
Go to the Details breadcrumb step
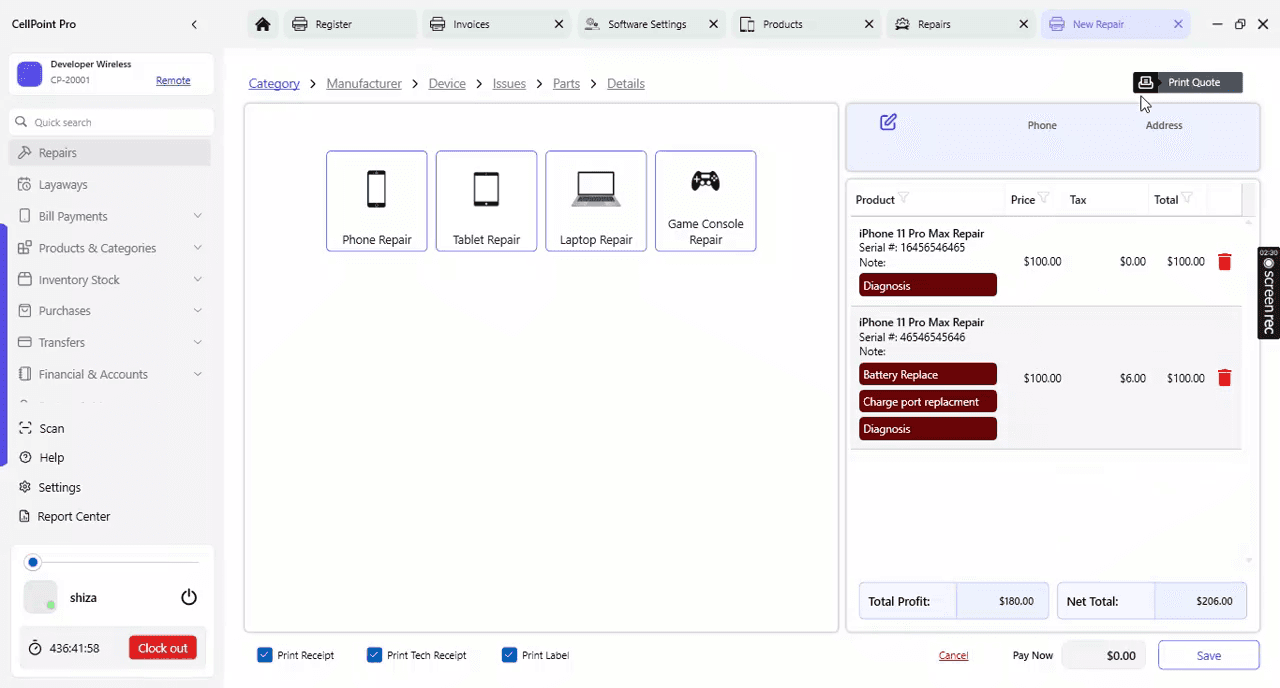coord(626,83)
